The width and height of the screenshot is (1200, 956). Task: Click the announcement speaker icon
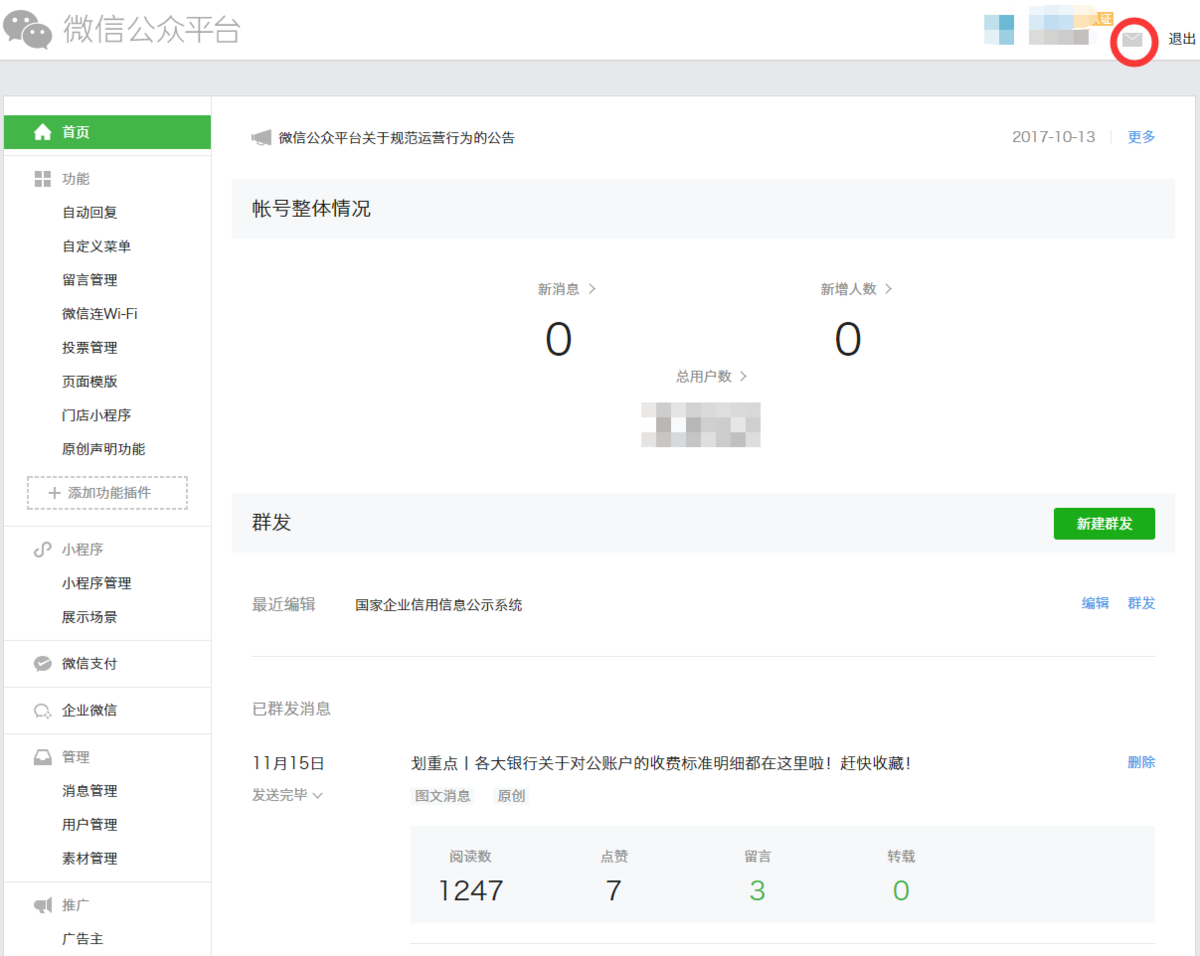(261, 138)
